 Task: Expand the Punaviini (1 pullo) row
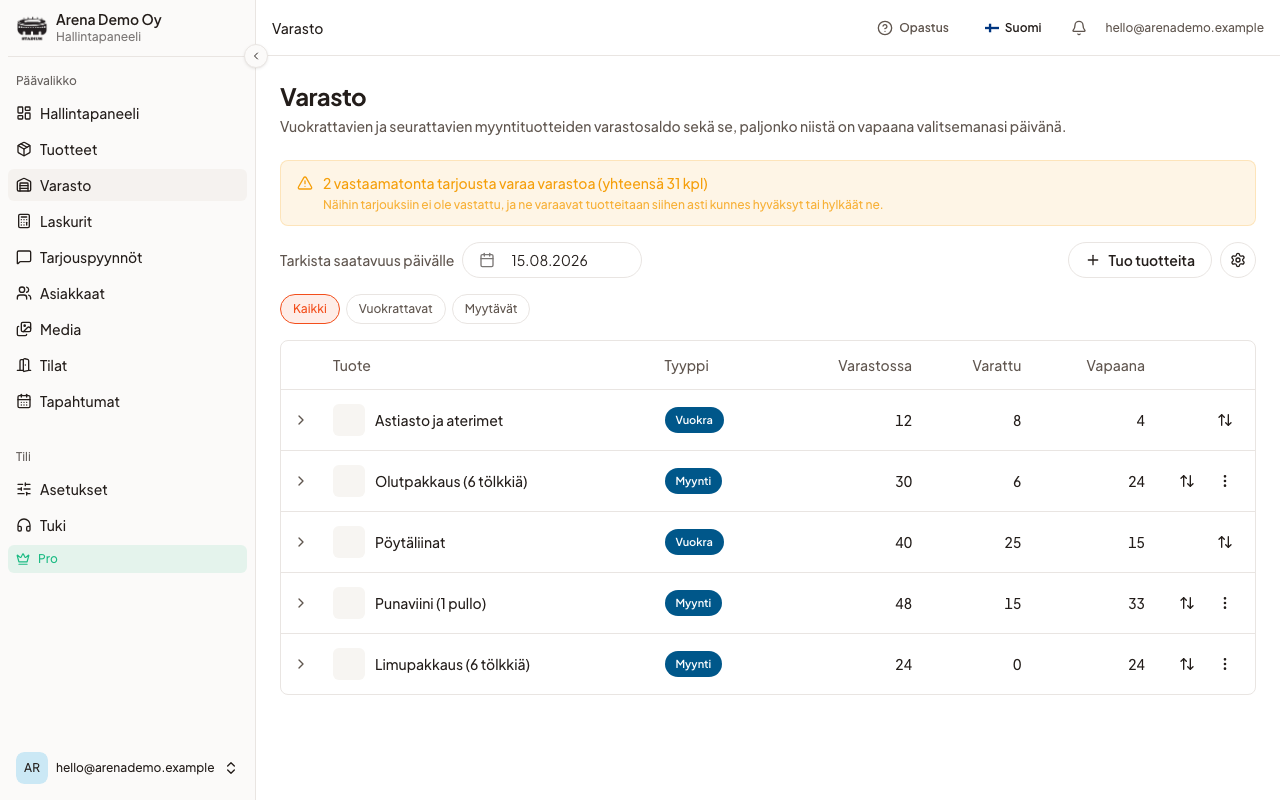click(x=301, y=603)
